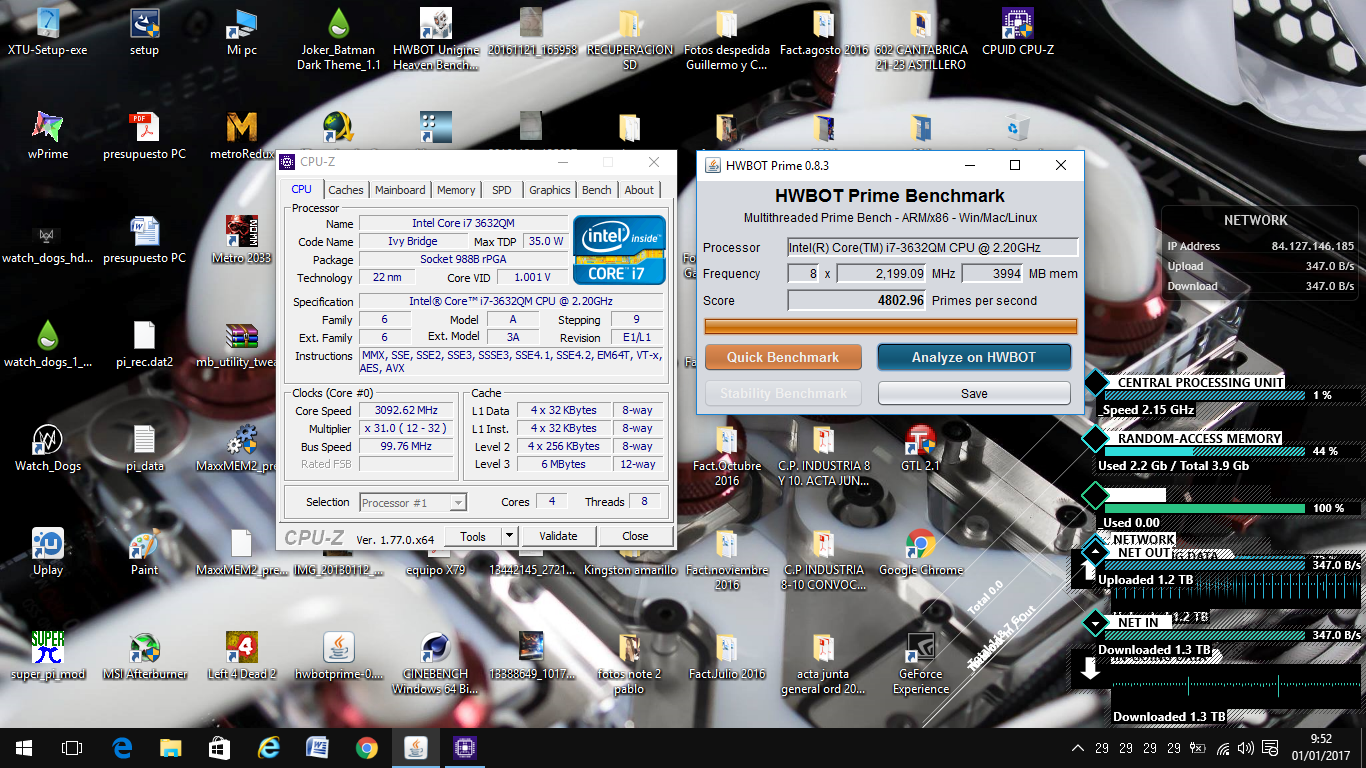Open Task View on the taskbar
Screen dimensions: 1366x768
tap(72, 748)
